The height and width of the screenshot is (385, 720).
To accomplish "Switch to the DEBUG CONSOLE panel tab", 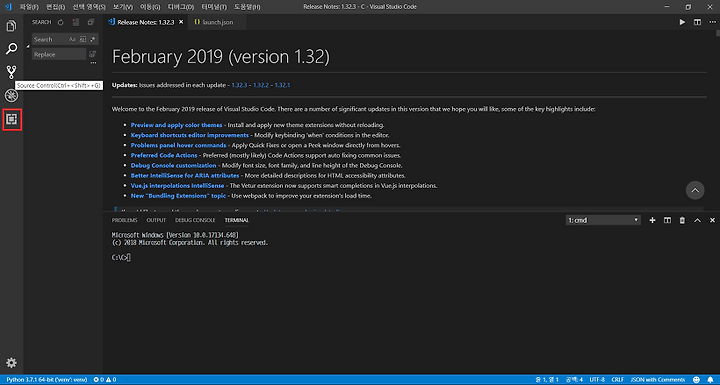I will tap(195, 220).
